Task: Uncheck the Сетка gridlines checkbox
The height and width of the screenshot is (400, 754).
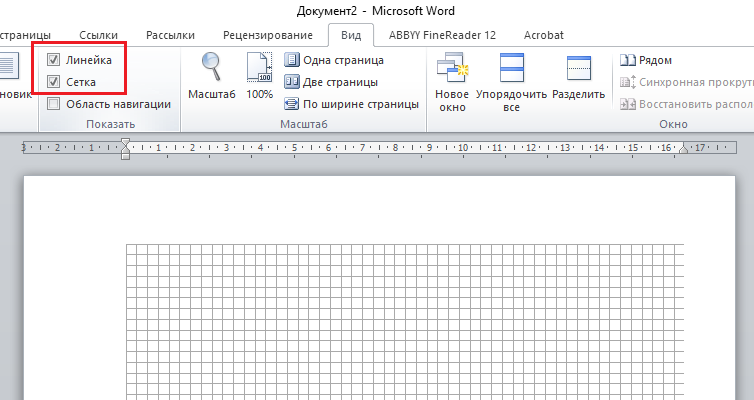Action: [x=53, y=82]
